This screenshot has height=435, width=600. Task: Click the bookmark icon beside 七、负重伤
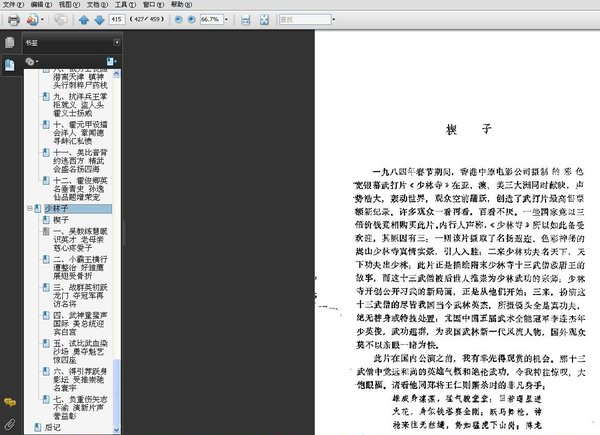click(x=46, y=399)
